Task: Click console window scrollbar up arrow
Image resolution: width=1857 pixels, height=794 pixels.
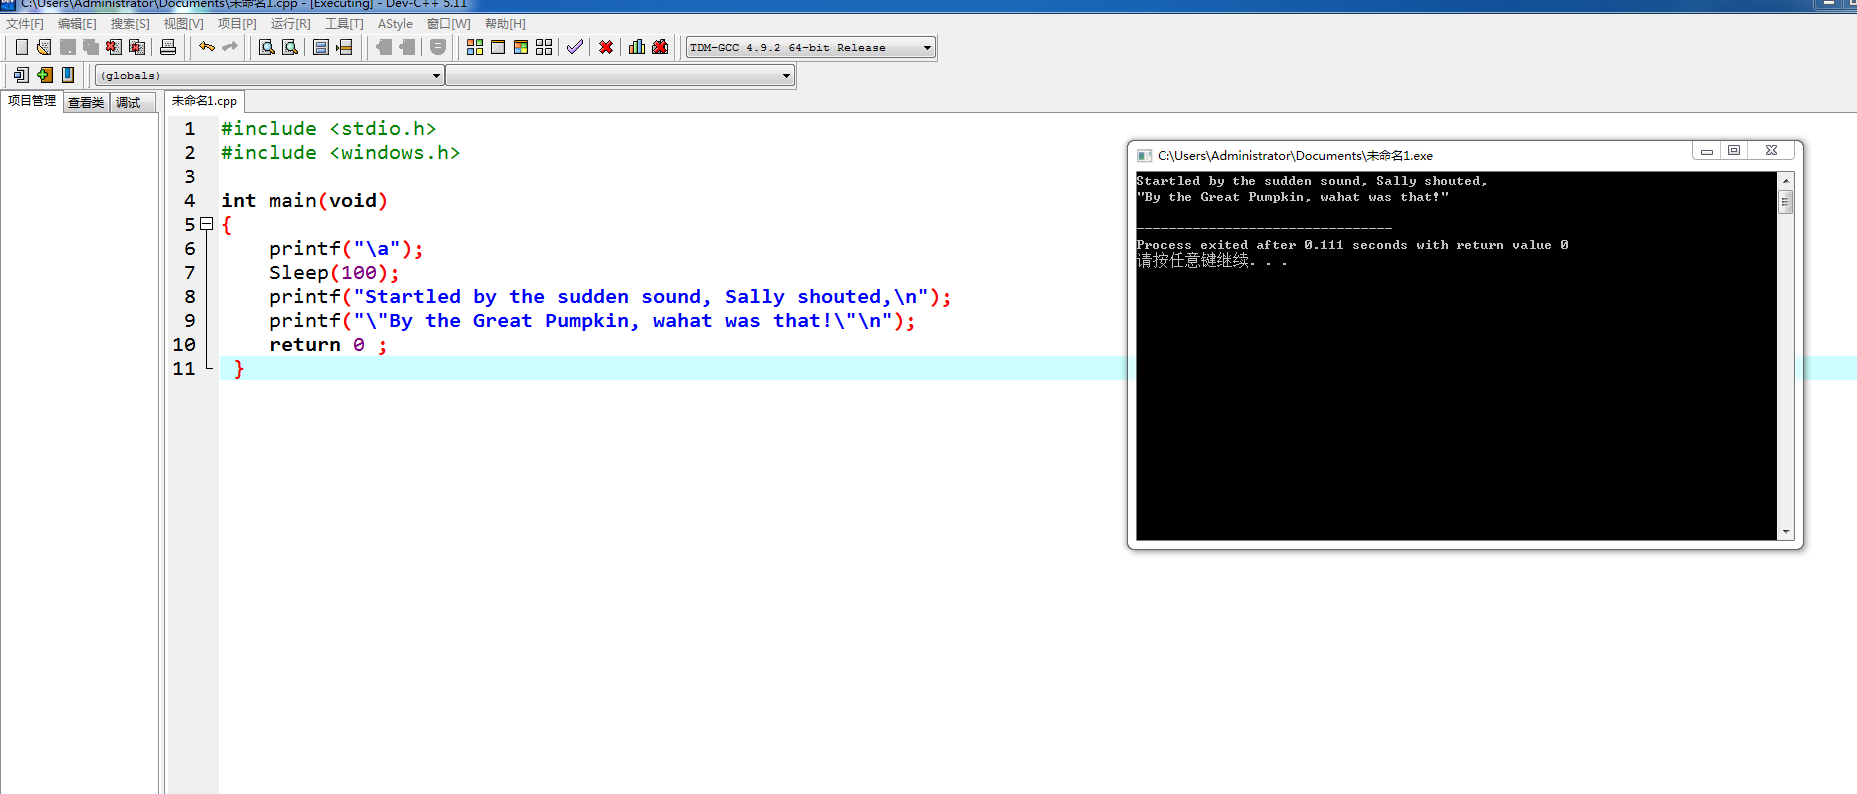Action: (x=1786, y=181)
